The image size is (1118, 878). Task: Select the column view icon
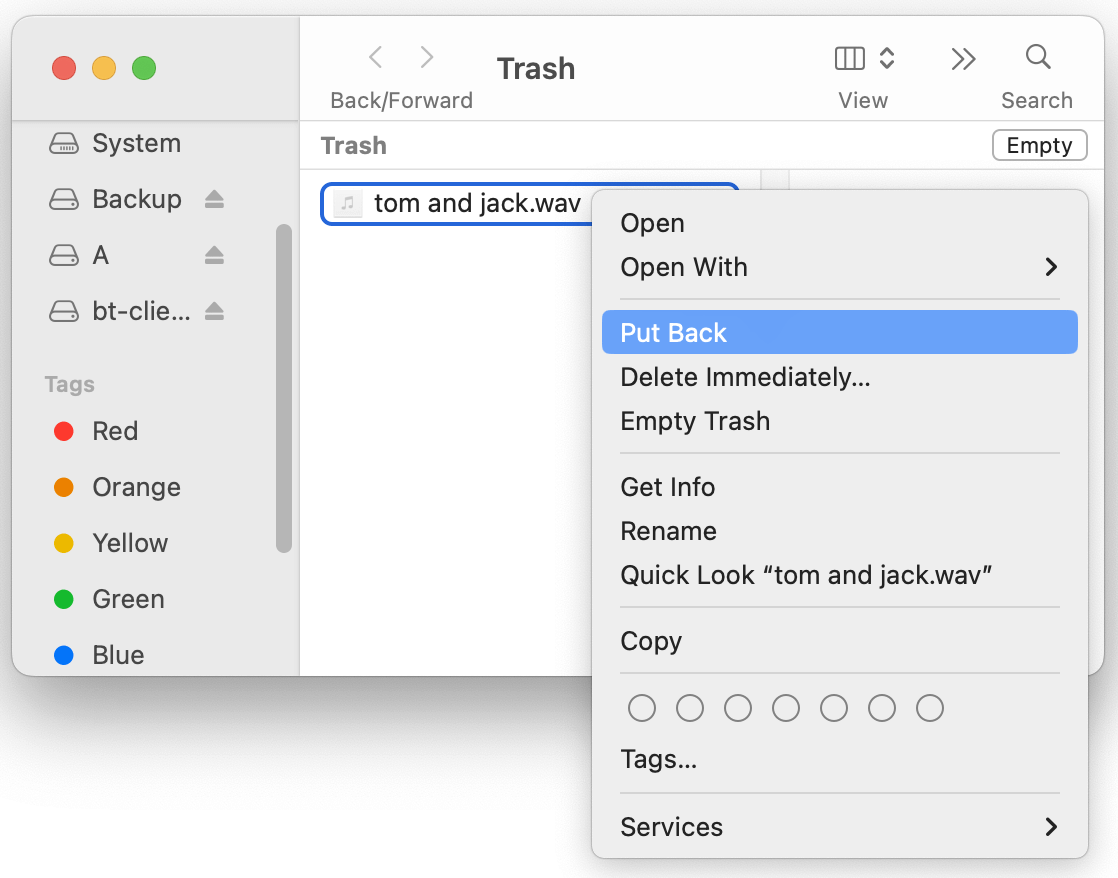click(x=848, y=58)
